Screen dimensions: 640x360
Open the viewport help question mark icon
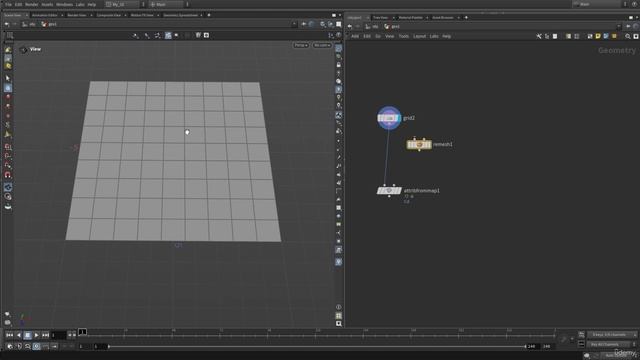pyautogui.click(x=338, y=36)
